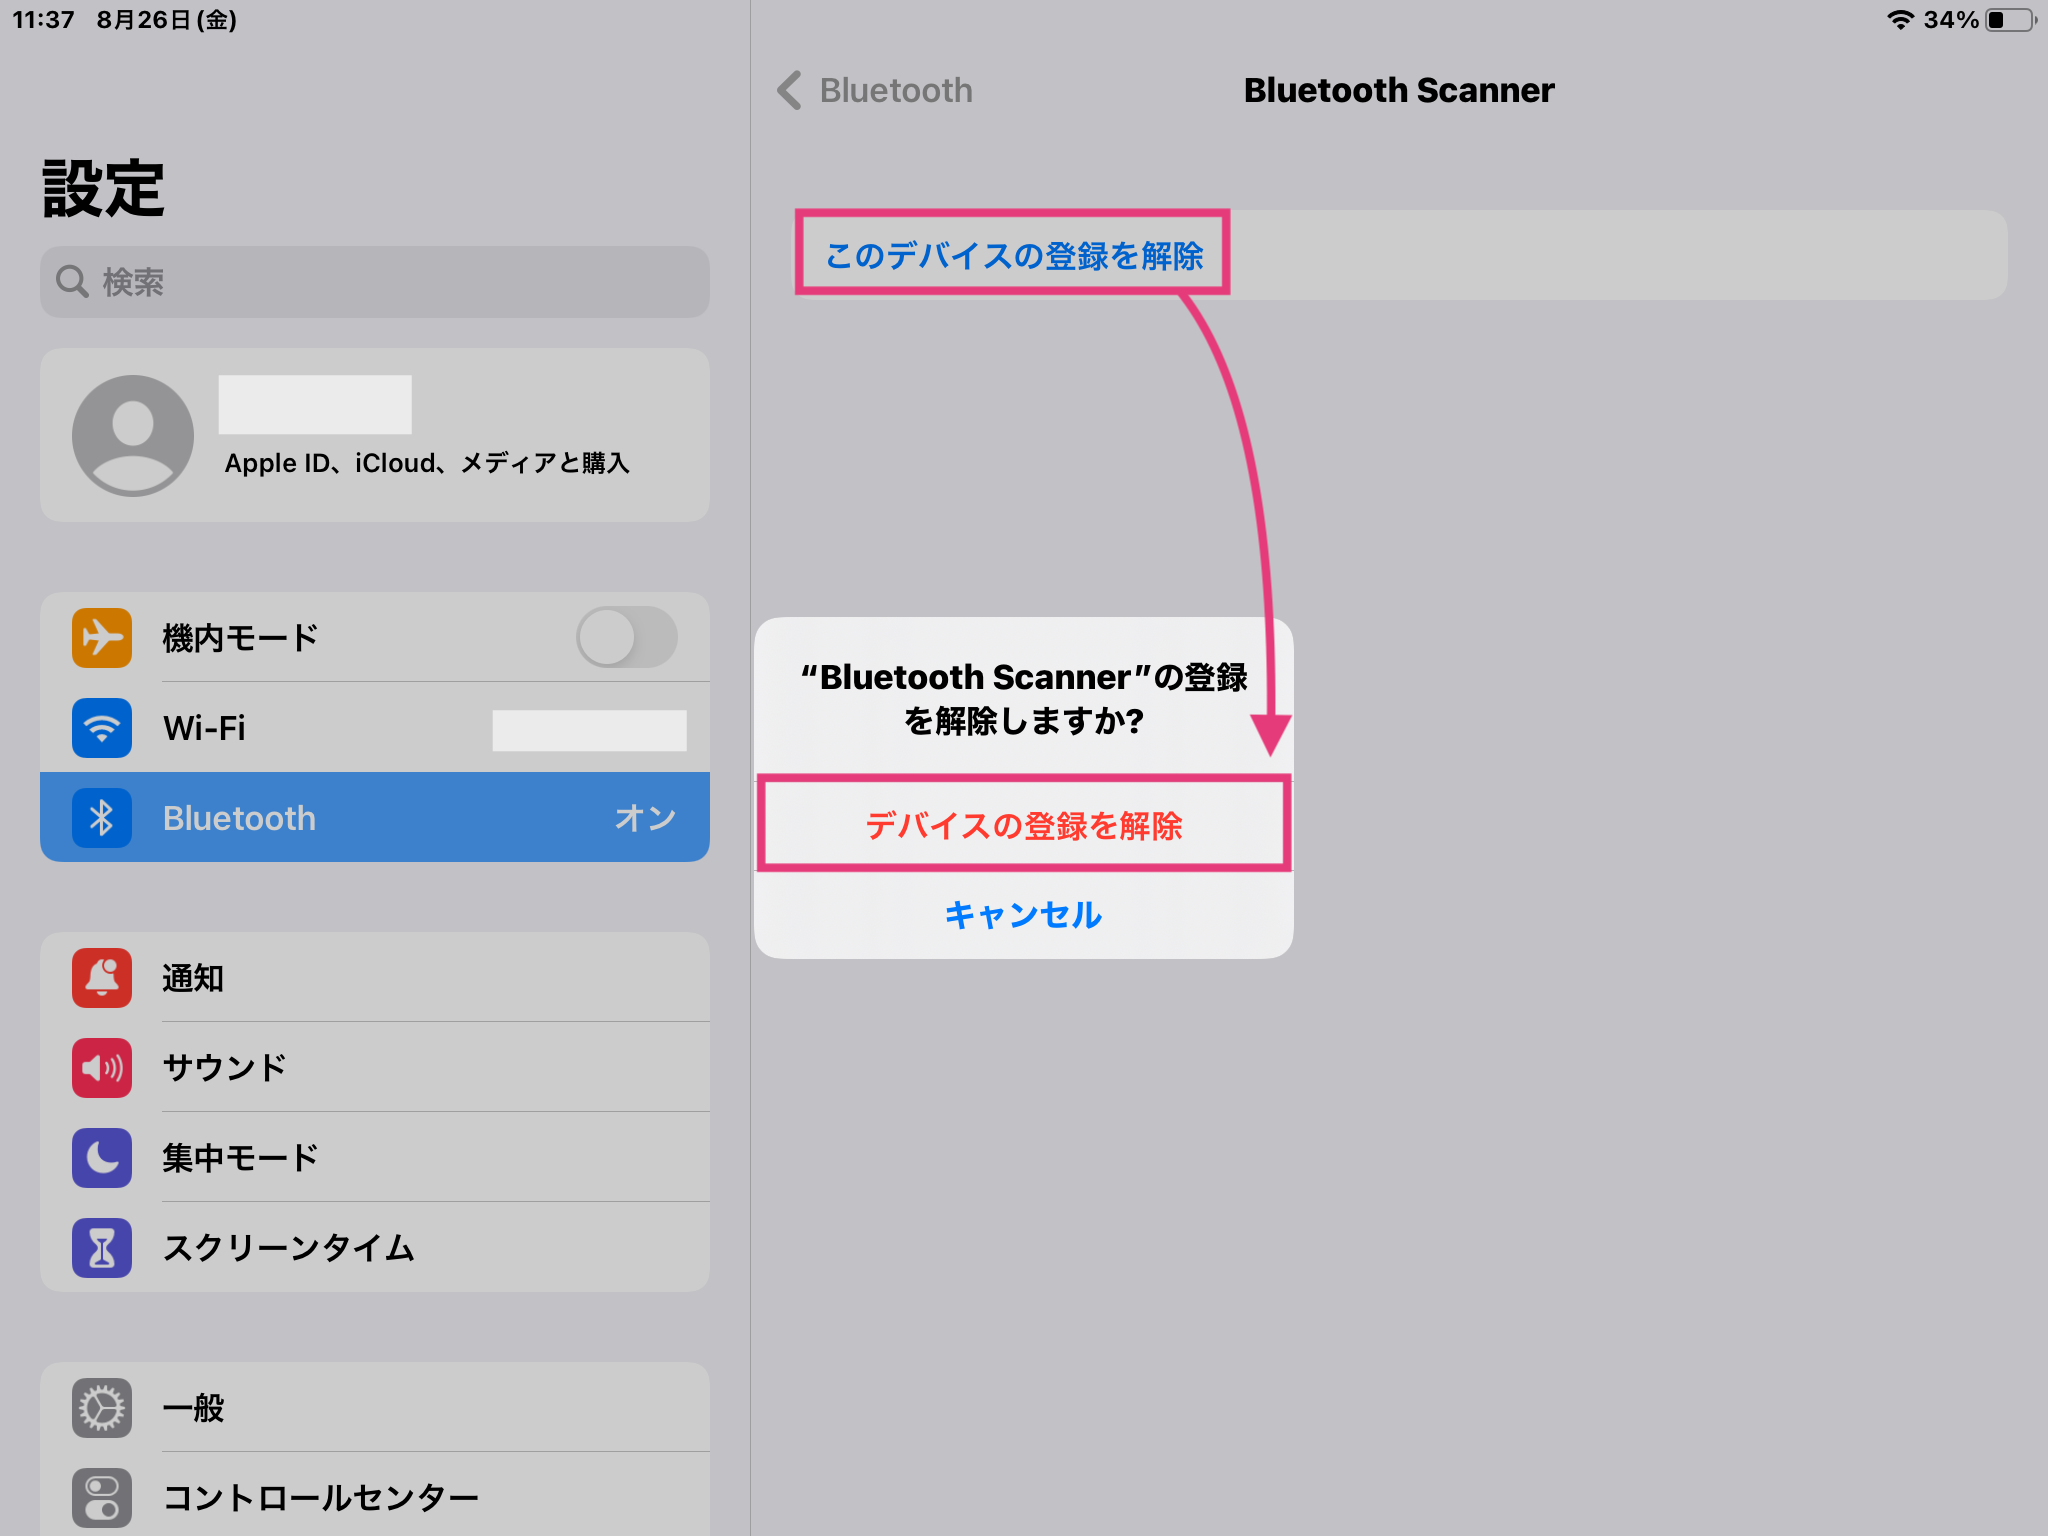Tap このデバイスの登録を解除 link
Viewport: 2048px width, 1536px height.
[1014, 256]
